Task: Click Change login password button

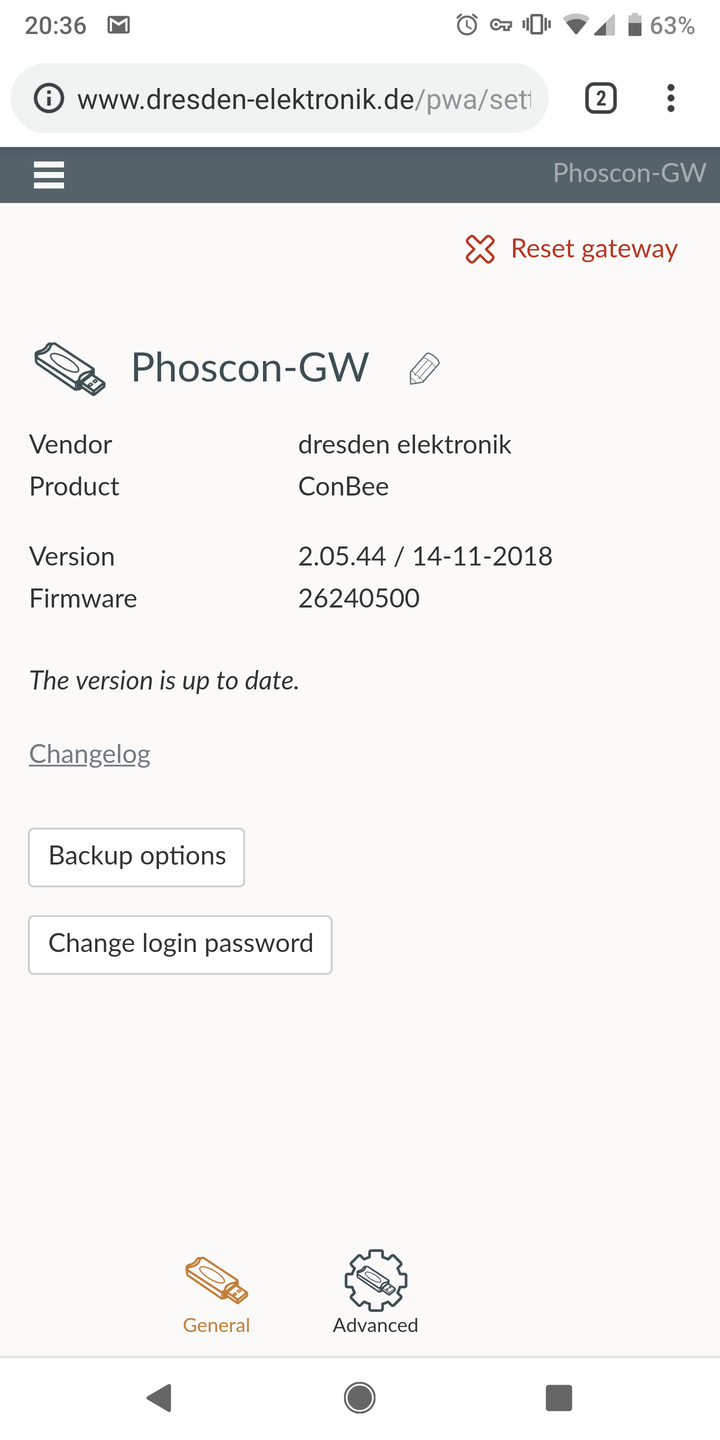Action: pyautogui.click(x=180, y=944)
